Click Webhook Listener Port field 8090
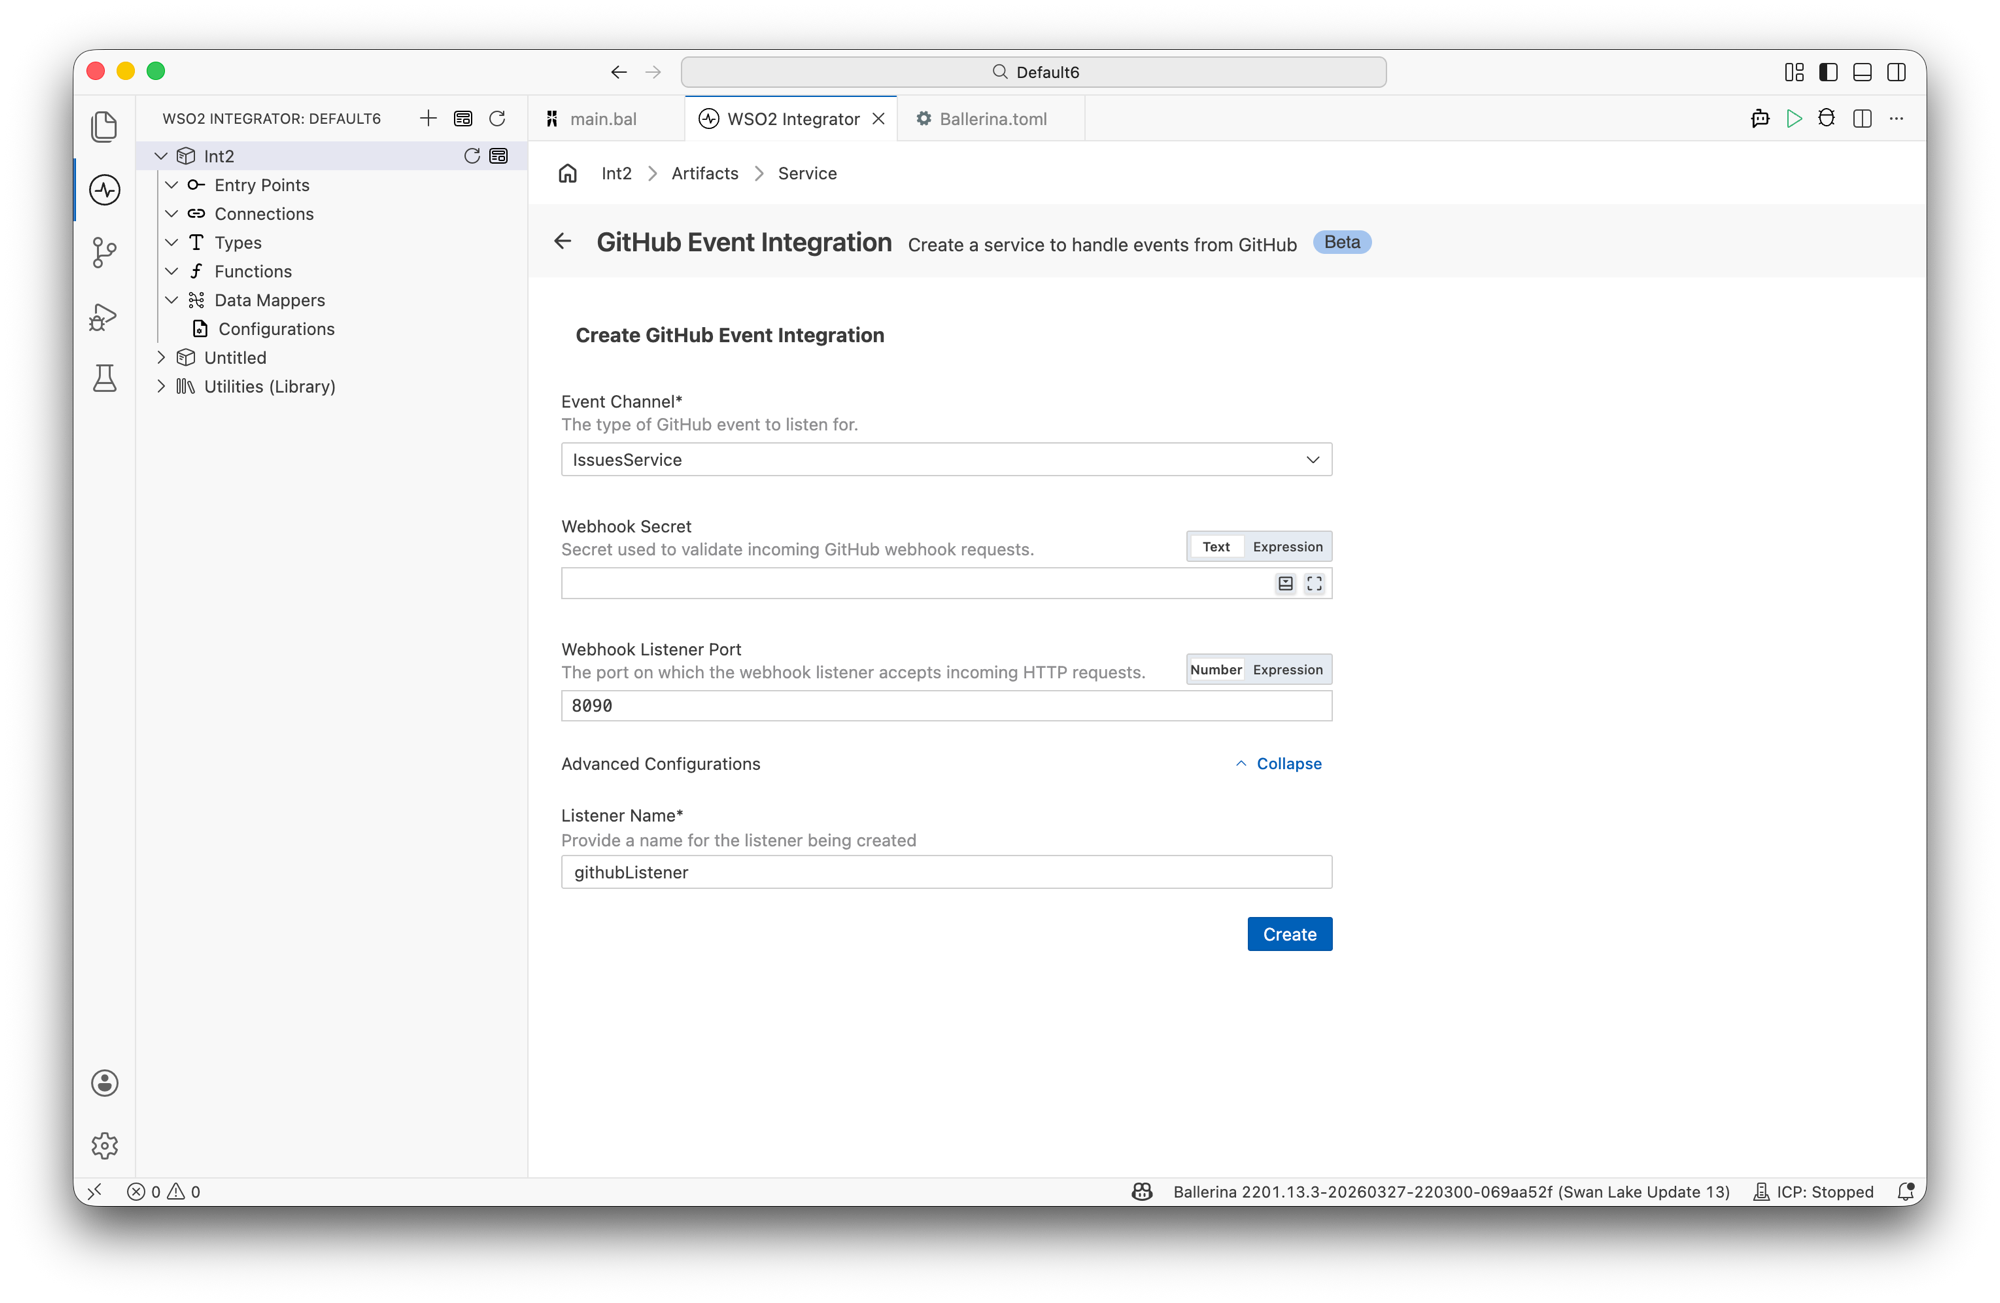Image resolution: width=2000 pixels, height=1303 pixels. click(946, 706)
